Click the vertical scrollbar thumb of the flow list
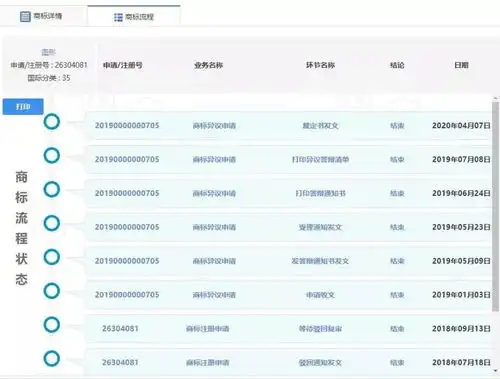This screenshot has width=500, height=379. click(496, 207)
